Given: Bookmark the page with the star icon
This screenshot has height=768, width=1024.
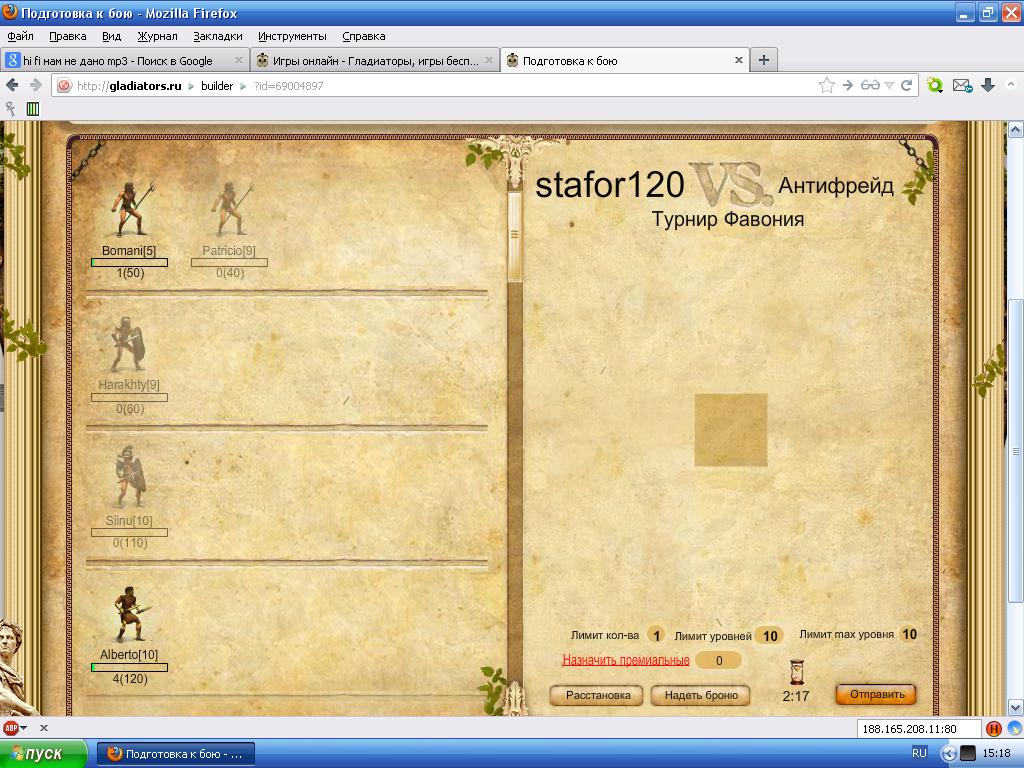Looking at the screenshot, I should point(826,86).
